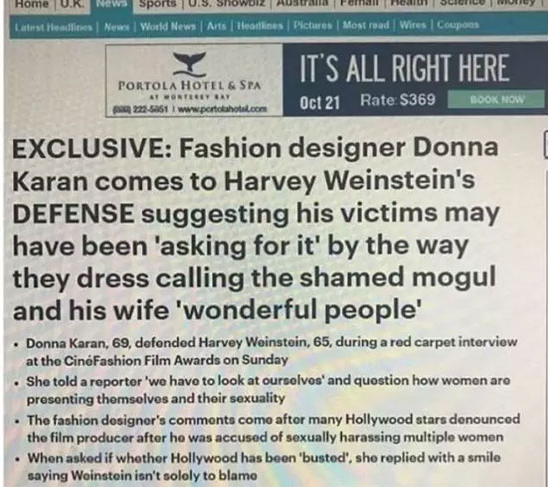Click the Latest Headlines submenu link
This screenshot has height=487, width=548.
pyautogui.click(x=53, y=26)
